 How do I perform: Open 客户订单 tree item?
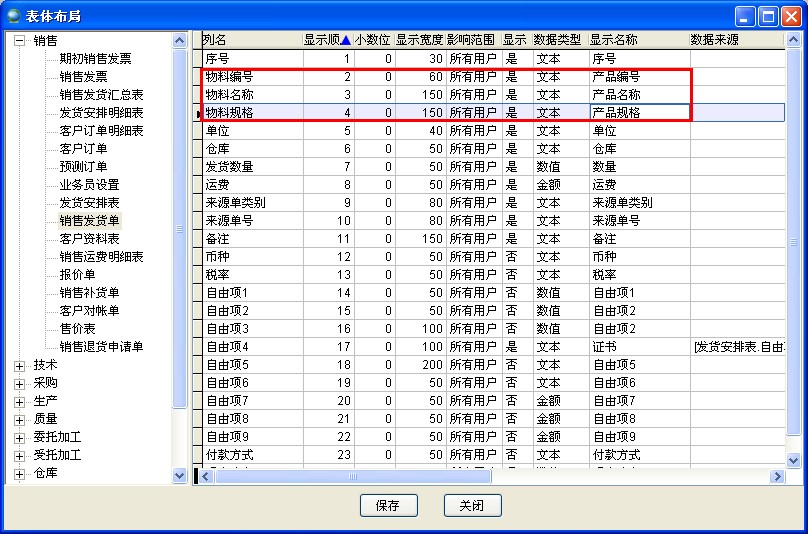click(83, 149)
